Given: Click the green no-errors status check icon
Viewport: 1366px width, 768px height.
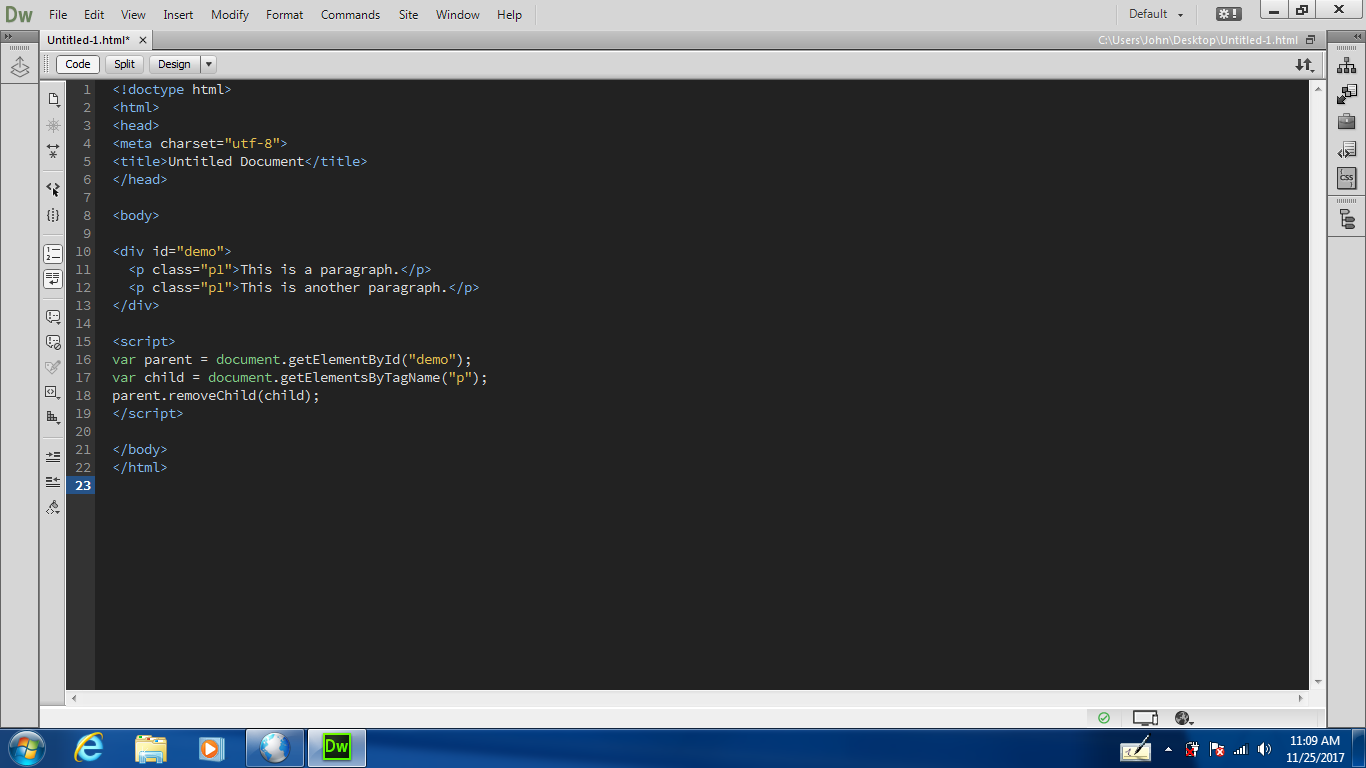Looking at the screenshot, I should tap(1104, 718).
